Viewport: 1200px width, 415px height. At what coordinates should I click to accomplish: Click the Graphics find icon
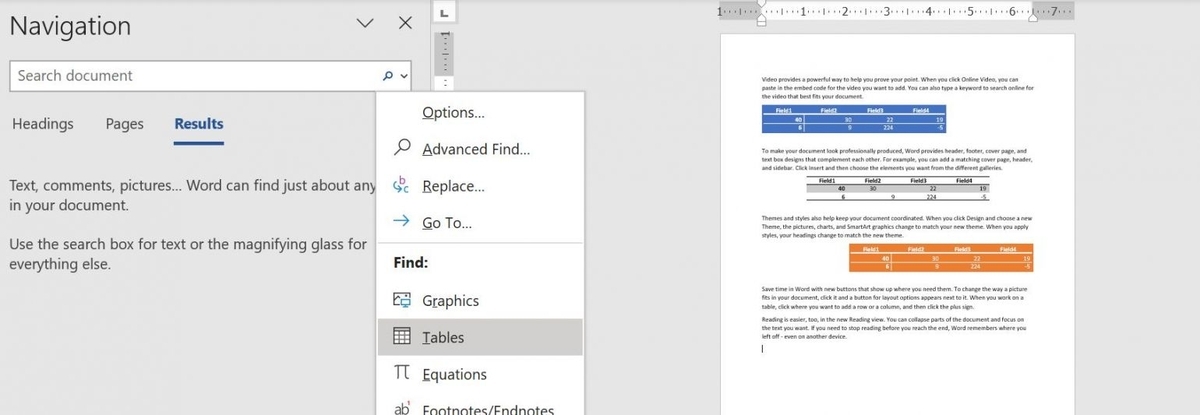click(x=401, y=300)
